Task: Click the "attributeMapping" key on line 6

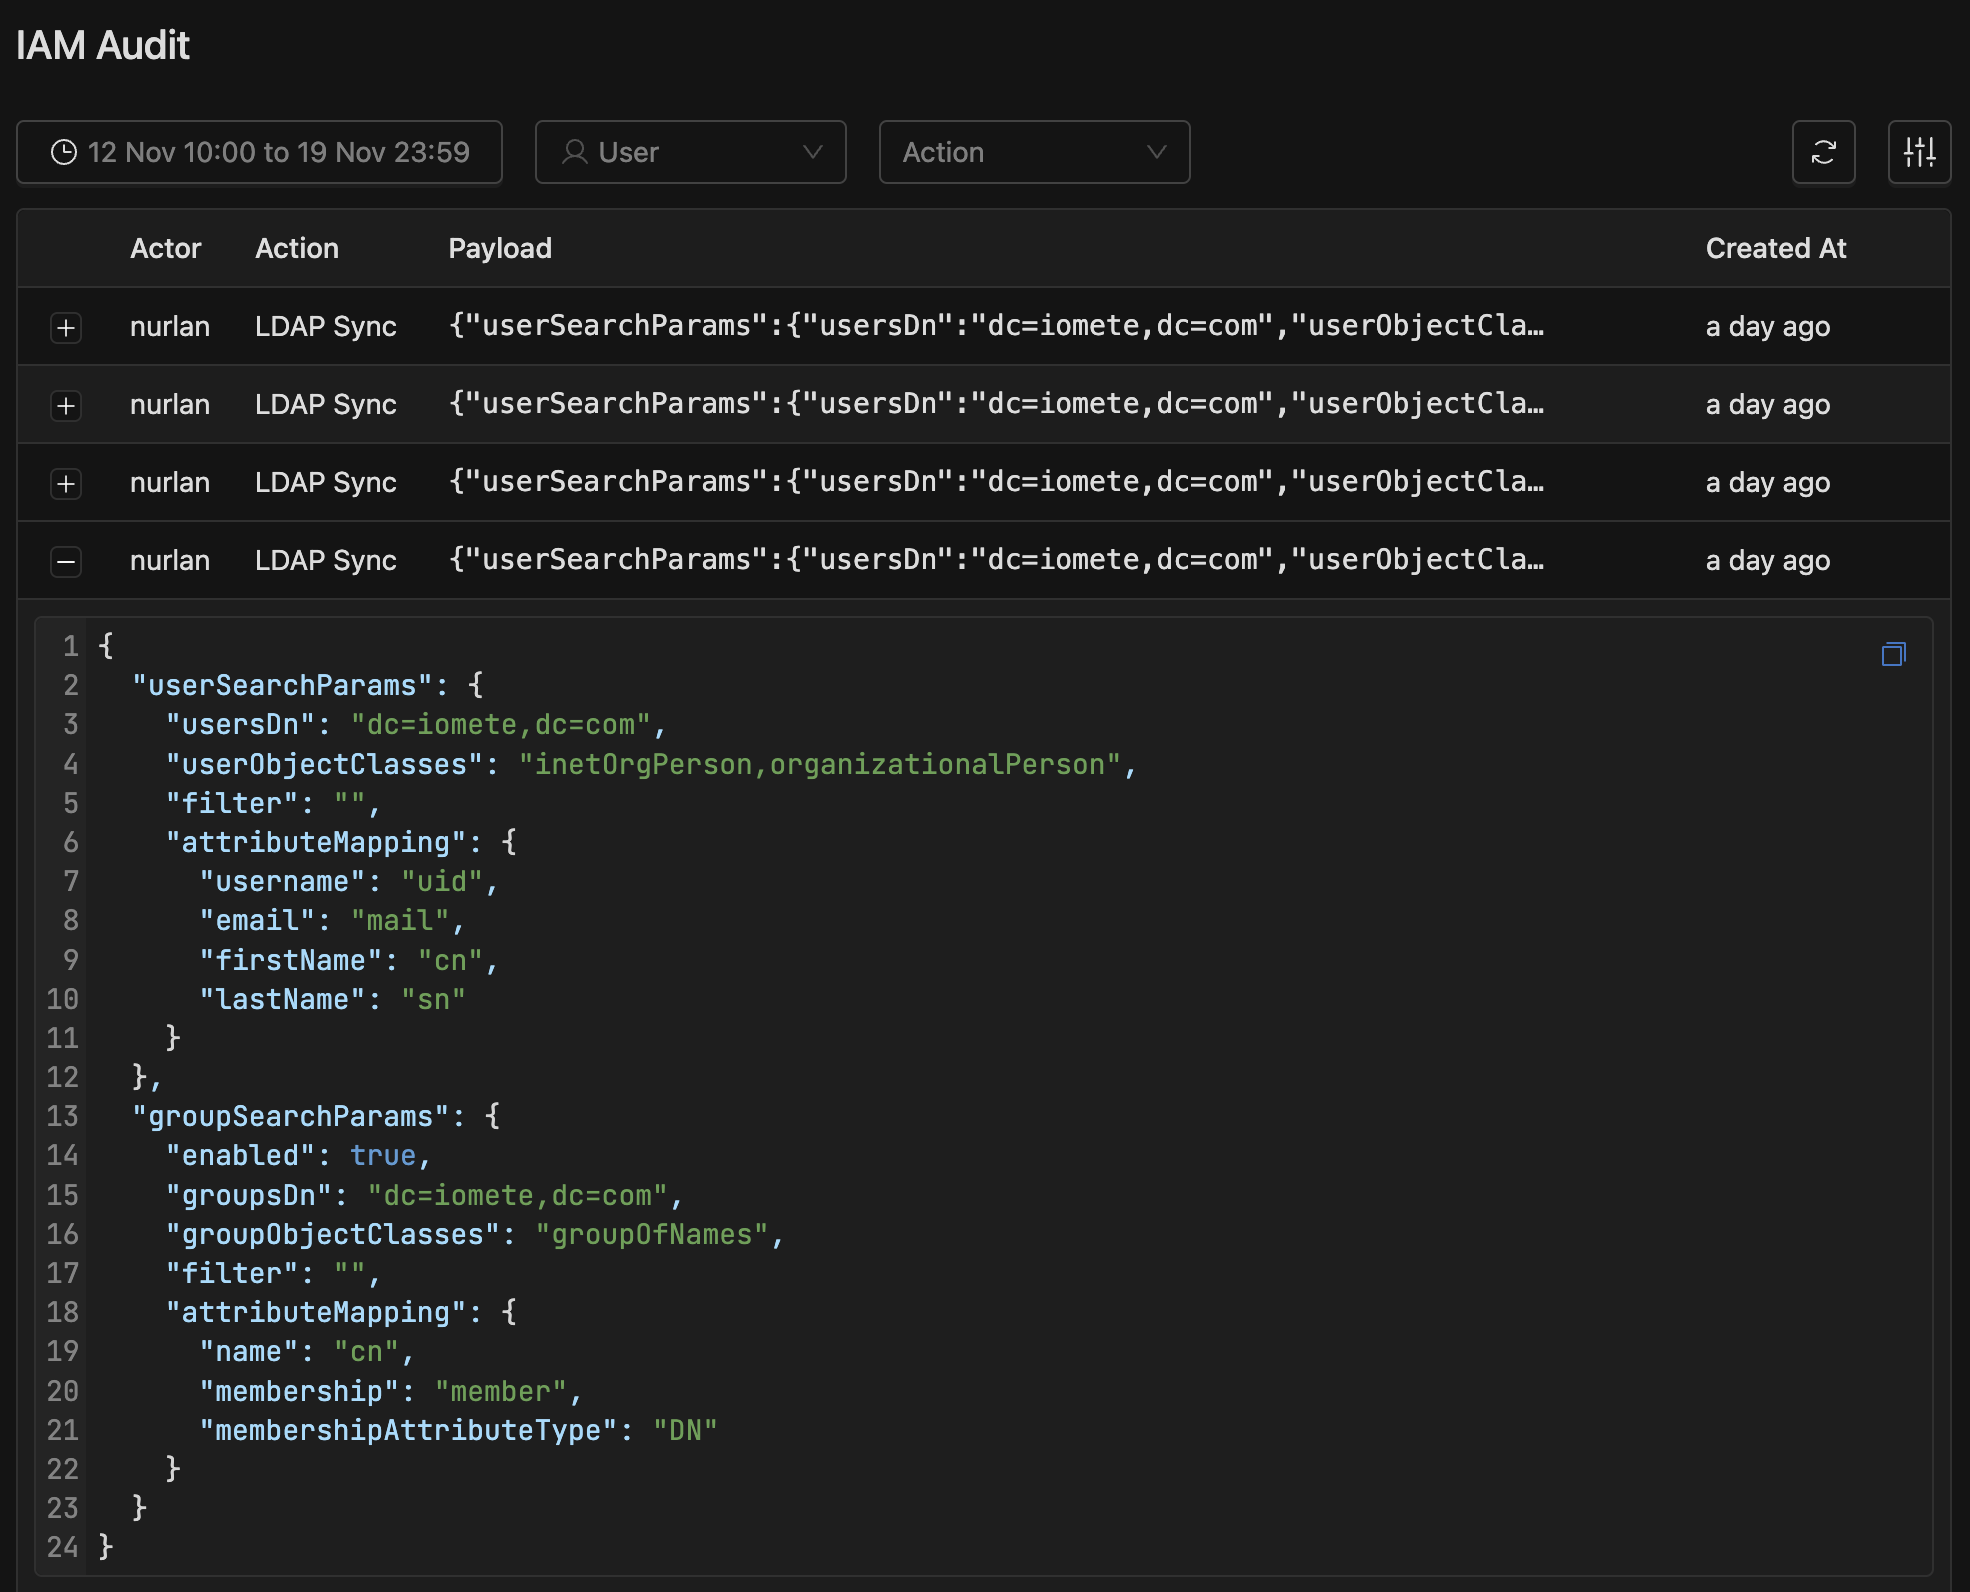Action: tap(316, 842)
